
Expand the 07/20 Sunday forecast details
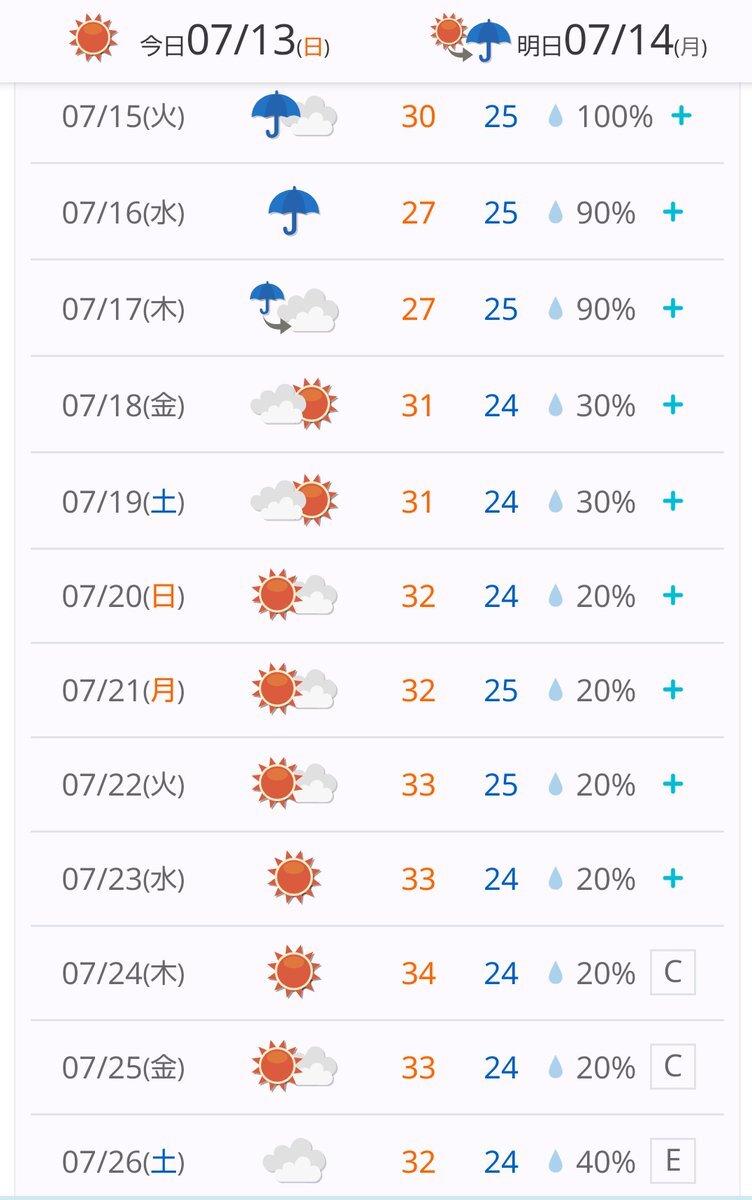673,595
